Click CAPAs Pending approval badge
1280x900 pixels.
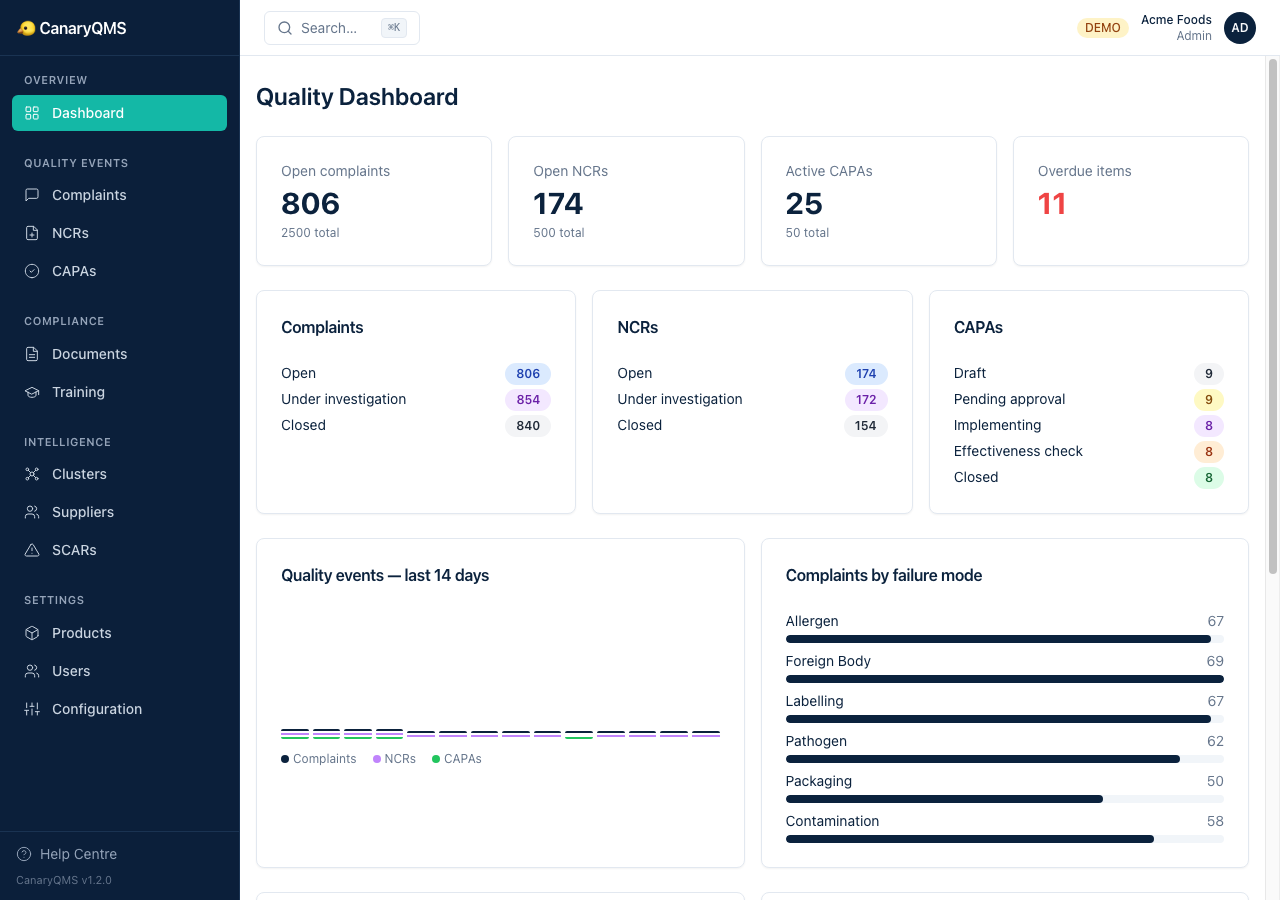pyautogui.click(x=1209, y=399)
